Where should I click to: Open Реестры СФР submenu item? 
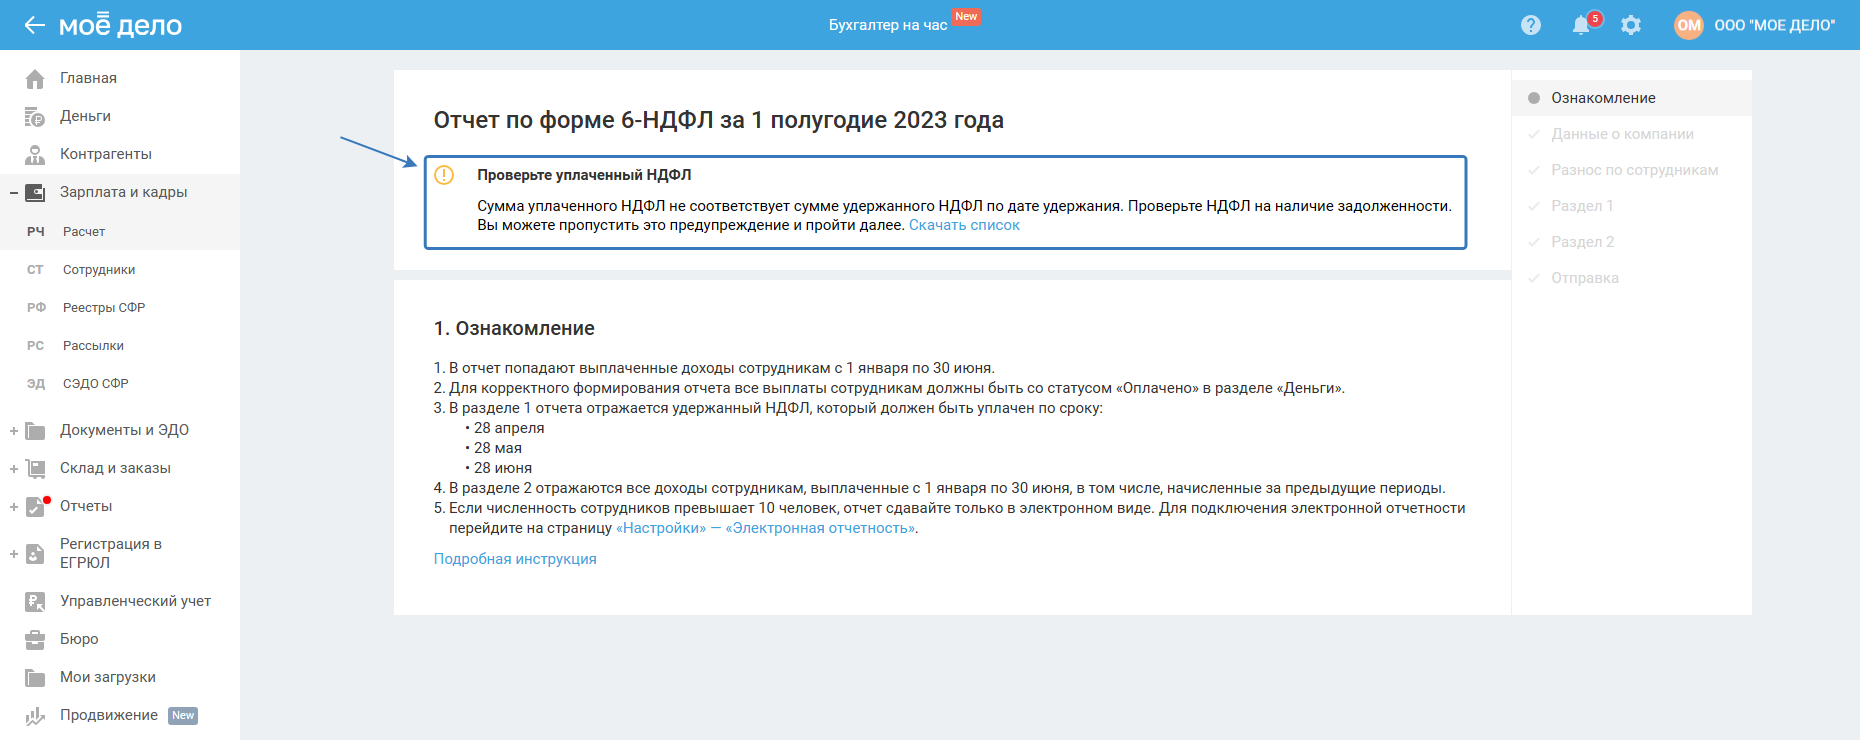pyautogui.click(x=104, y=307)
